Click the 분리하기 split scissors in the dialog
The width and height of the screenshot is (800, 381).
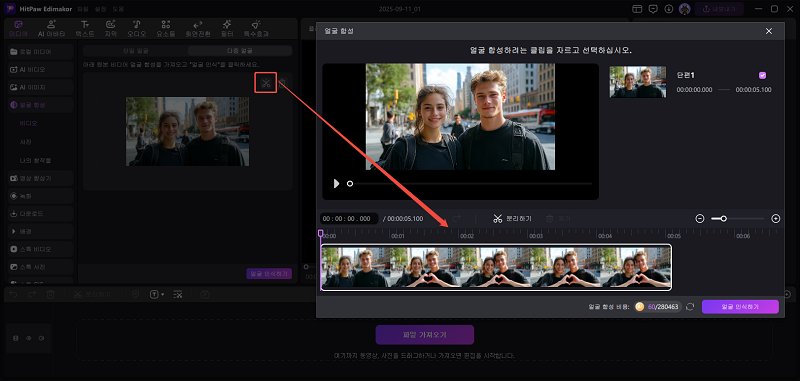512,218
